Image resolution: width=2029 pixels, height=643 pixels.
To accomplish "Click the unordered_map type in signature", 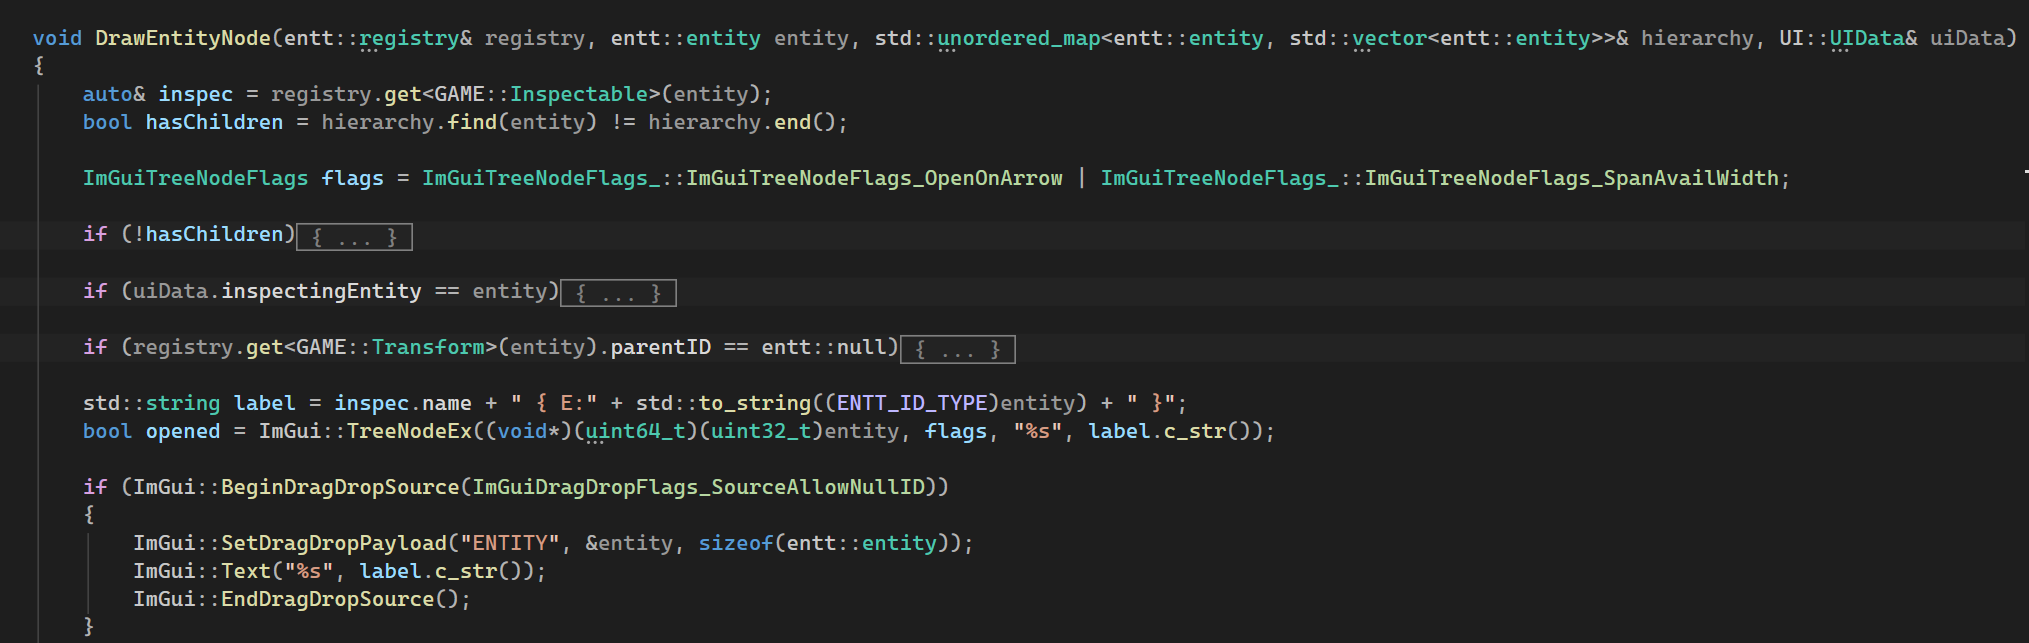I will [1018, 38].
